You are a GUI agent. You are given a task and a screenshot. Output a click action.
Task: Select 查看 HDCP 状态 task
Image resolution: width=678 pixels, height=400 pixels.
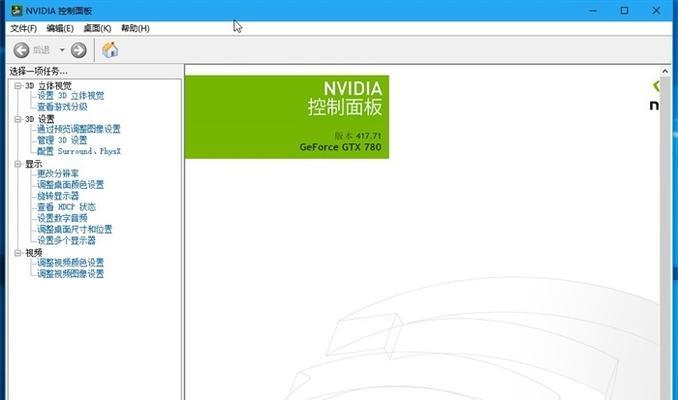(x=66, y=207)
